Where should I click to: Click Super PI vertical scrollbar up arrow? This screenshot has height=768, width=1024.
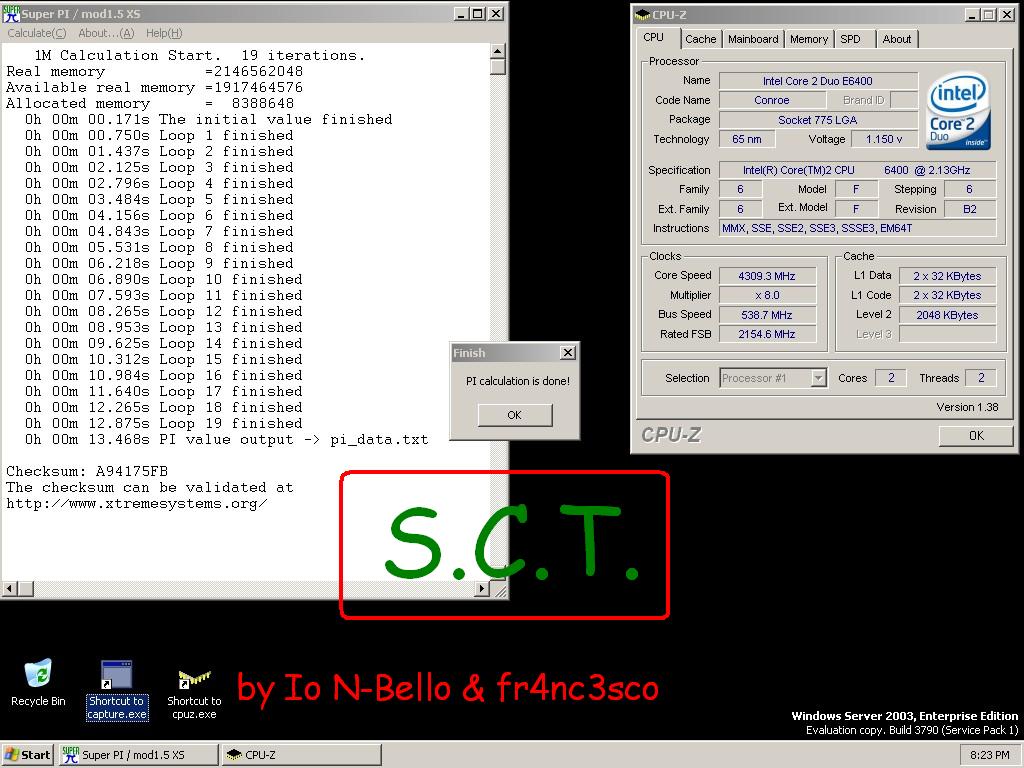point(498,52)
